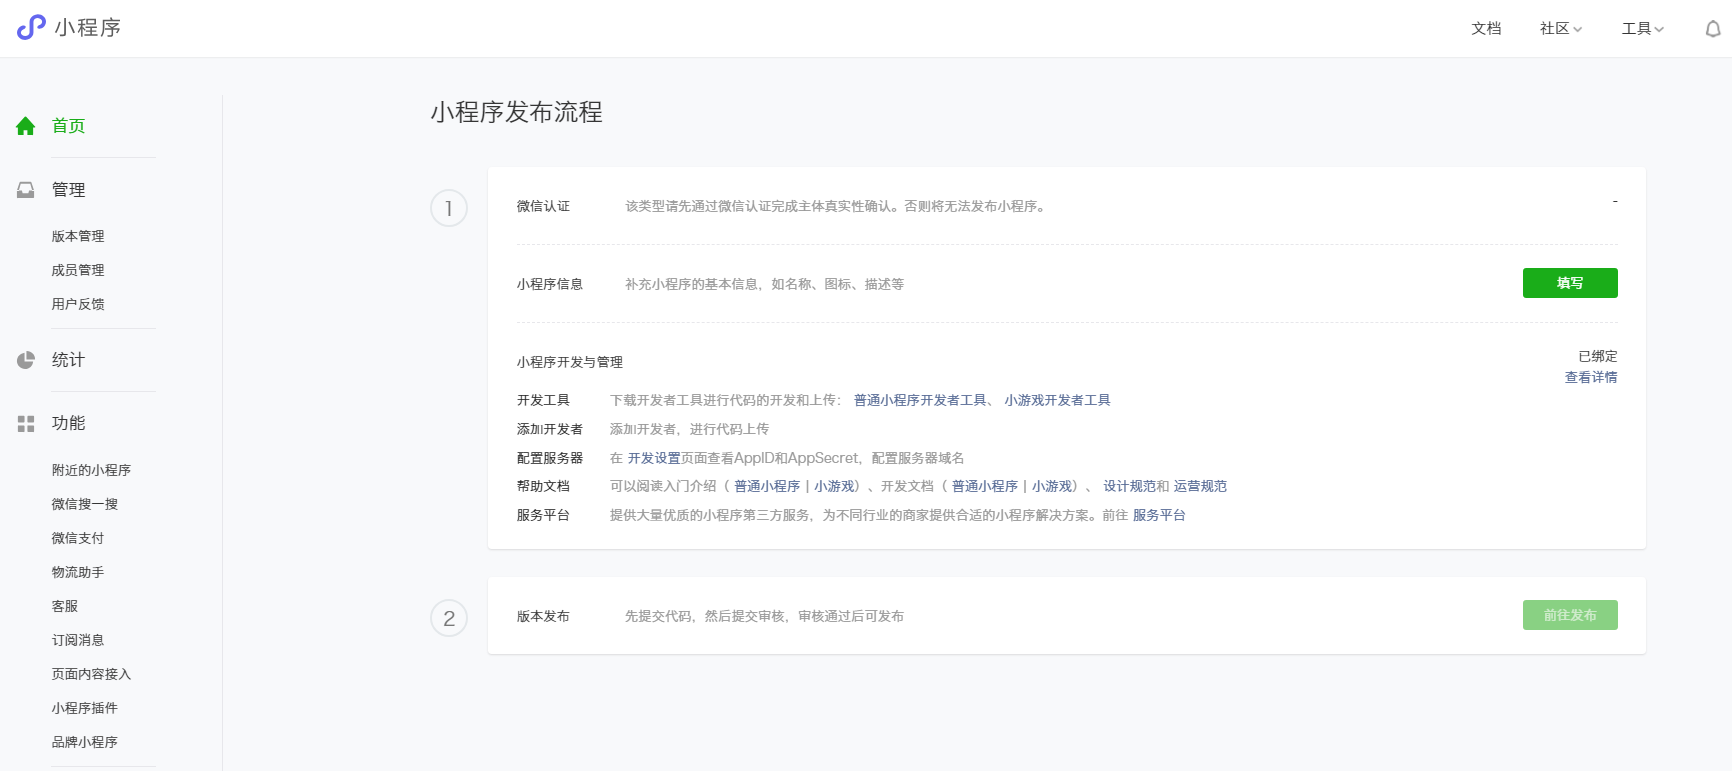Open 普通小程序 intro link in 帮助文档

click(x=767, y=486)
